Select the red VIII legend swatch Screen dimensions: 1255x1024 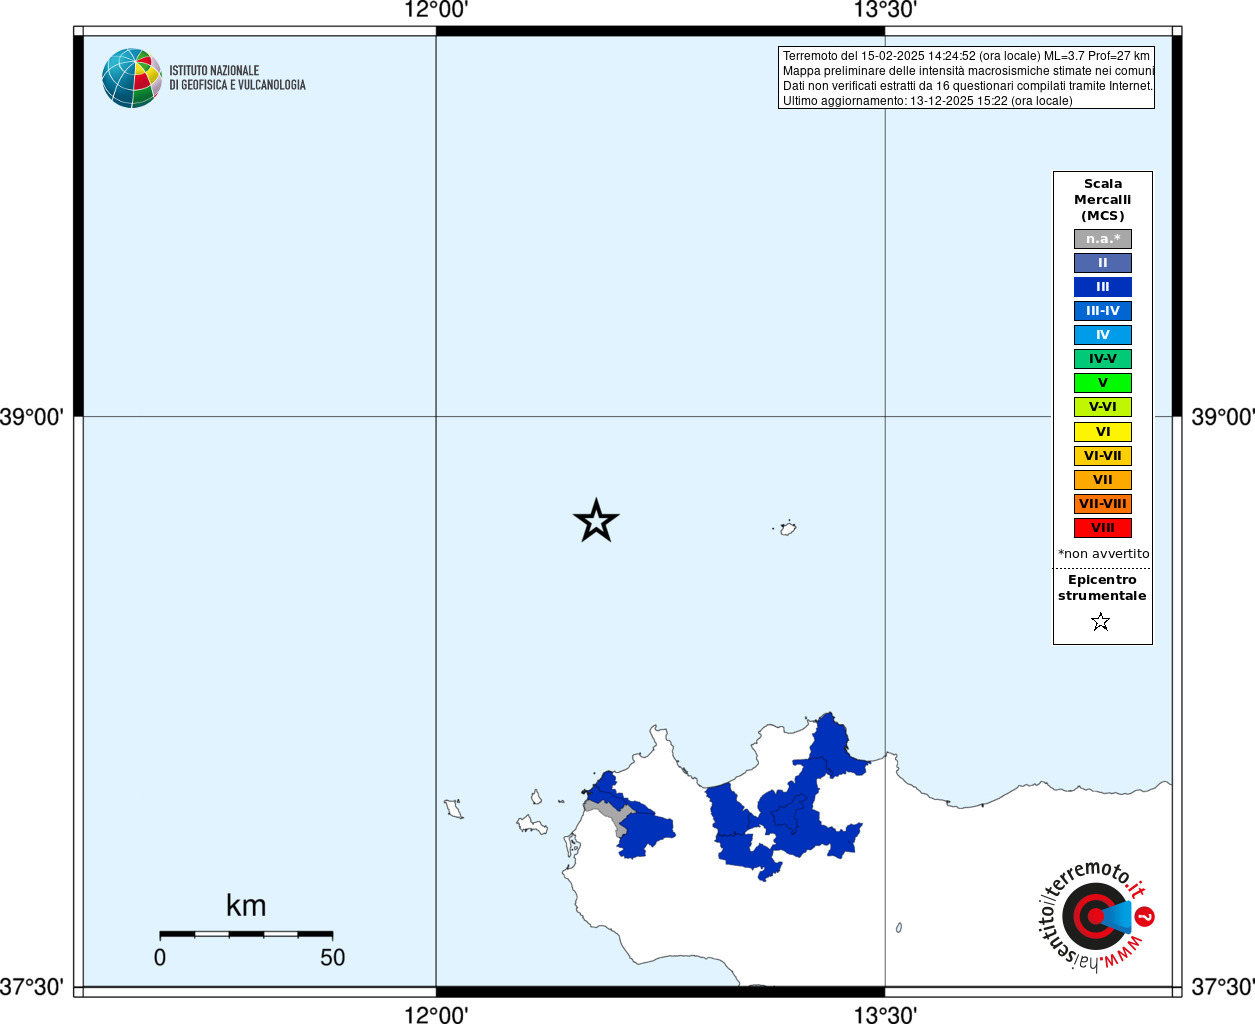(1103, 528)
